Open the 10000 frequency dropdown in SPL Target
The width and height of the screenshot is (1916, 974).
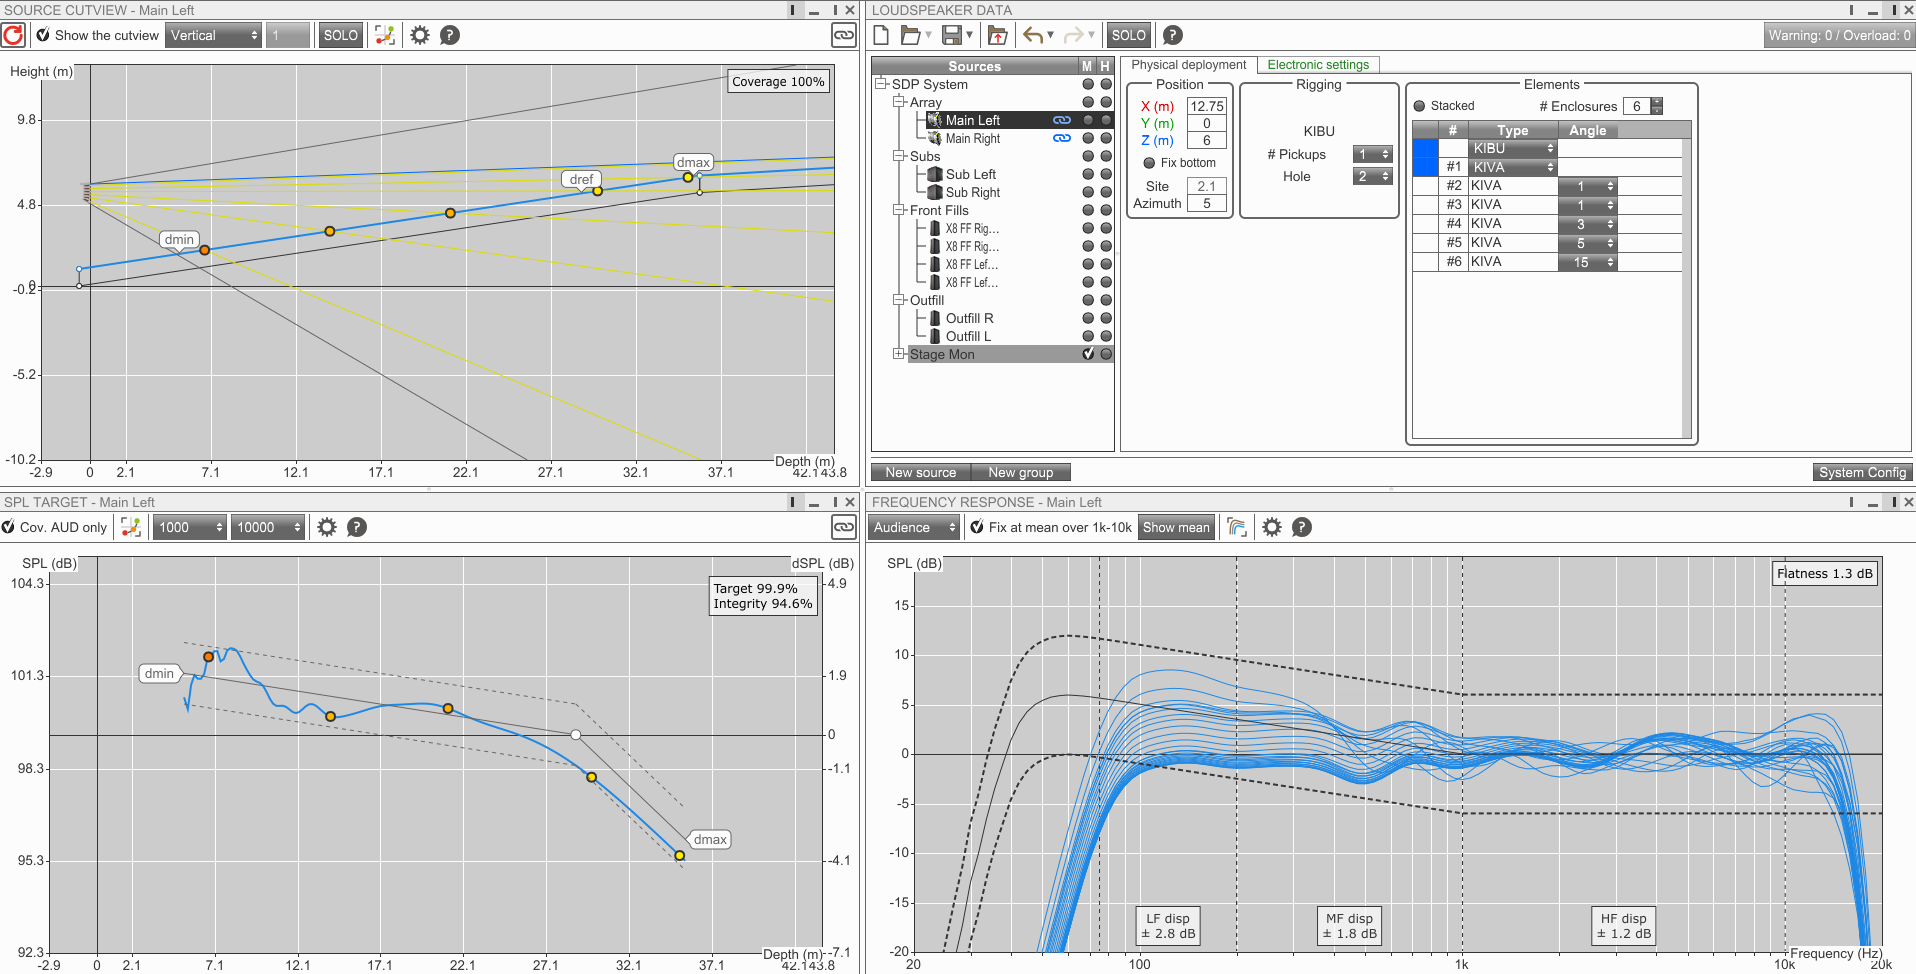268,527
